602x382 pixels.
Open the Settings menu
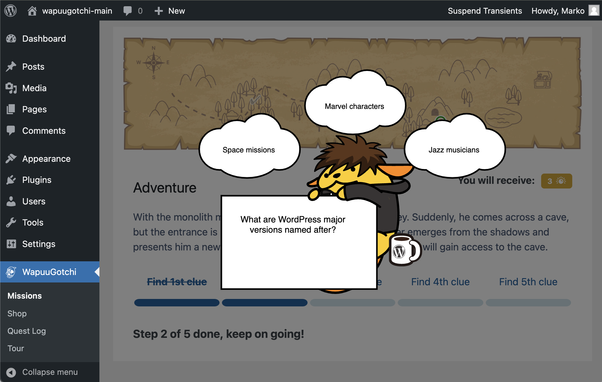(50, 244)
